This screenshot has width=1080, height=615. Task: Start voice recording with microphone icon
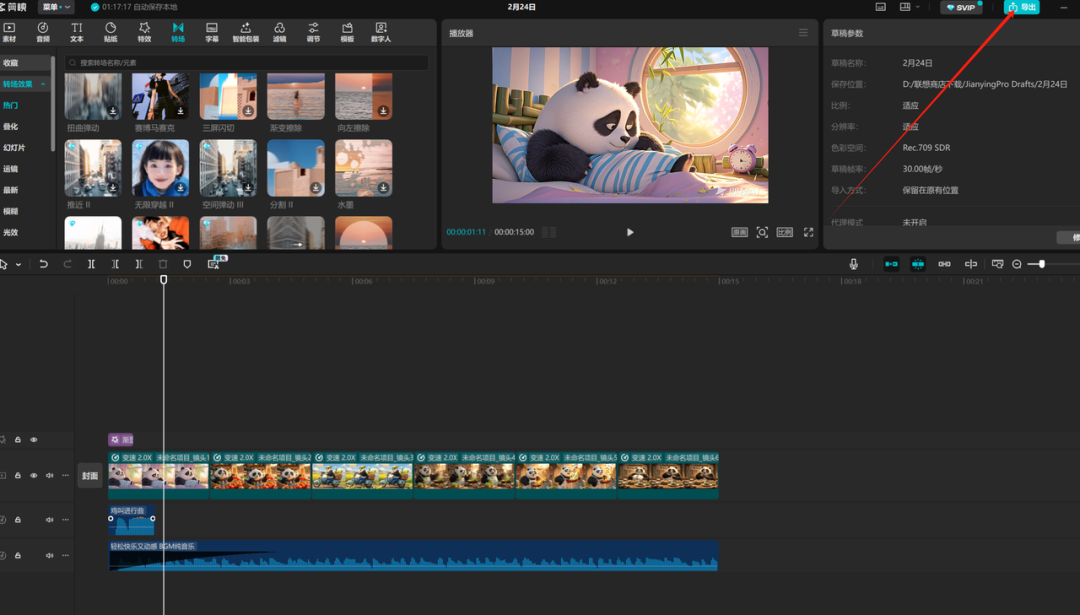(853, 264)
